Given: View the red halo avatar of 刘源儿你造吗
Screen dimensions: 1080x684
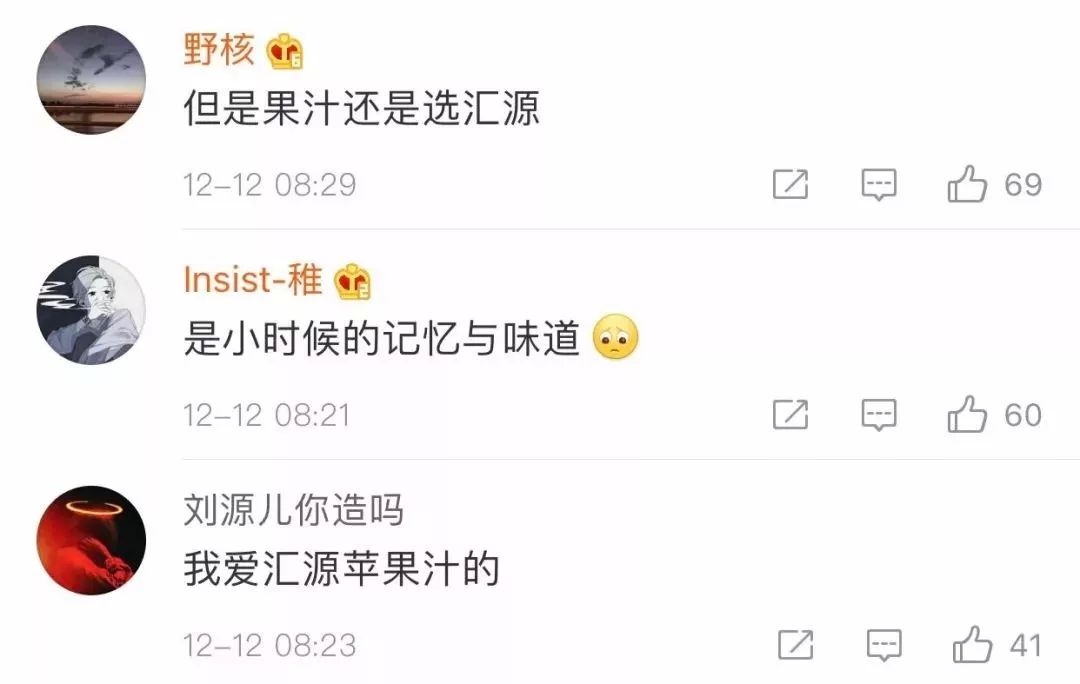Looking at the screenshot, I should pos(91,541).
